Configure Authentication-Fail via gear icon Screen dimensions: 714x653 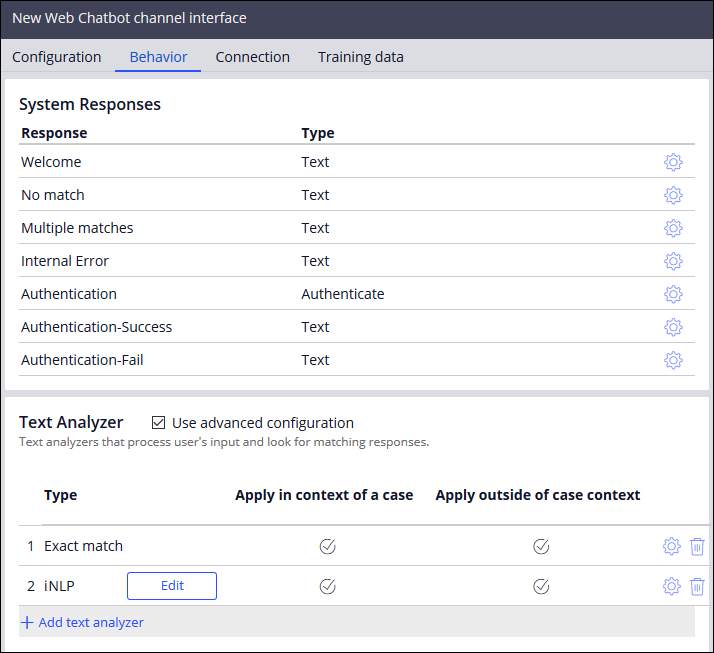coord(673,360)
